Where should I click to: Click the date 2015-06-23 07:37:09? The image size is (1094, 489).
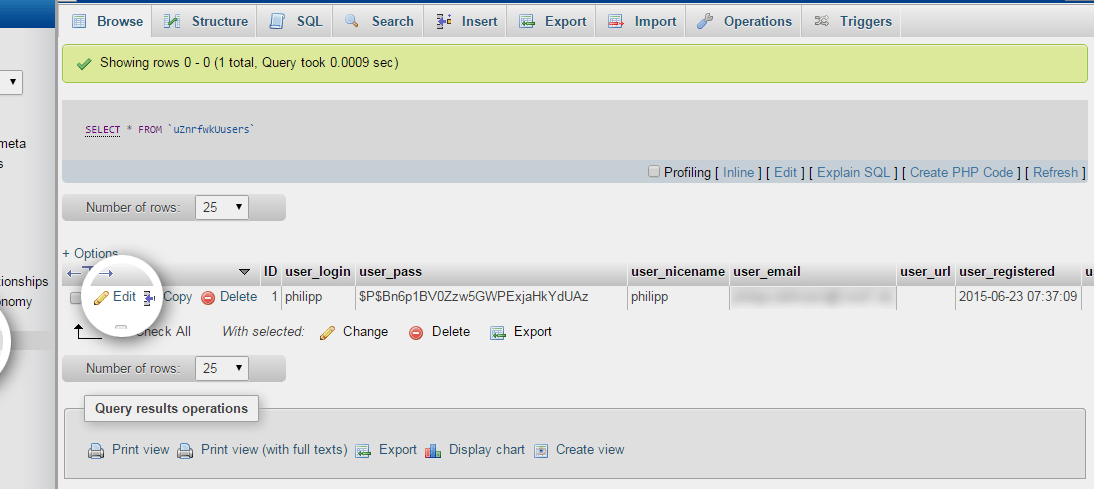[x=1018, y=297]
